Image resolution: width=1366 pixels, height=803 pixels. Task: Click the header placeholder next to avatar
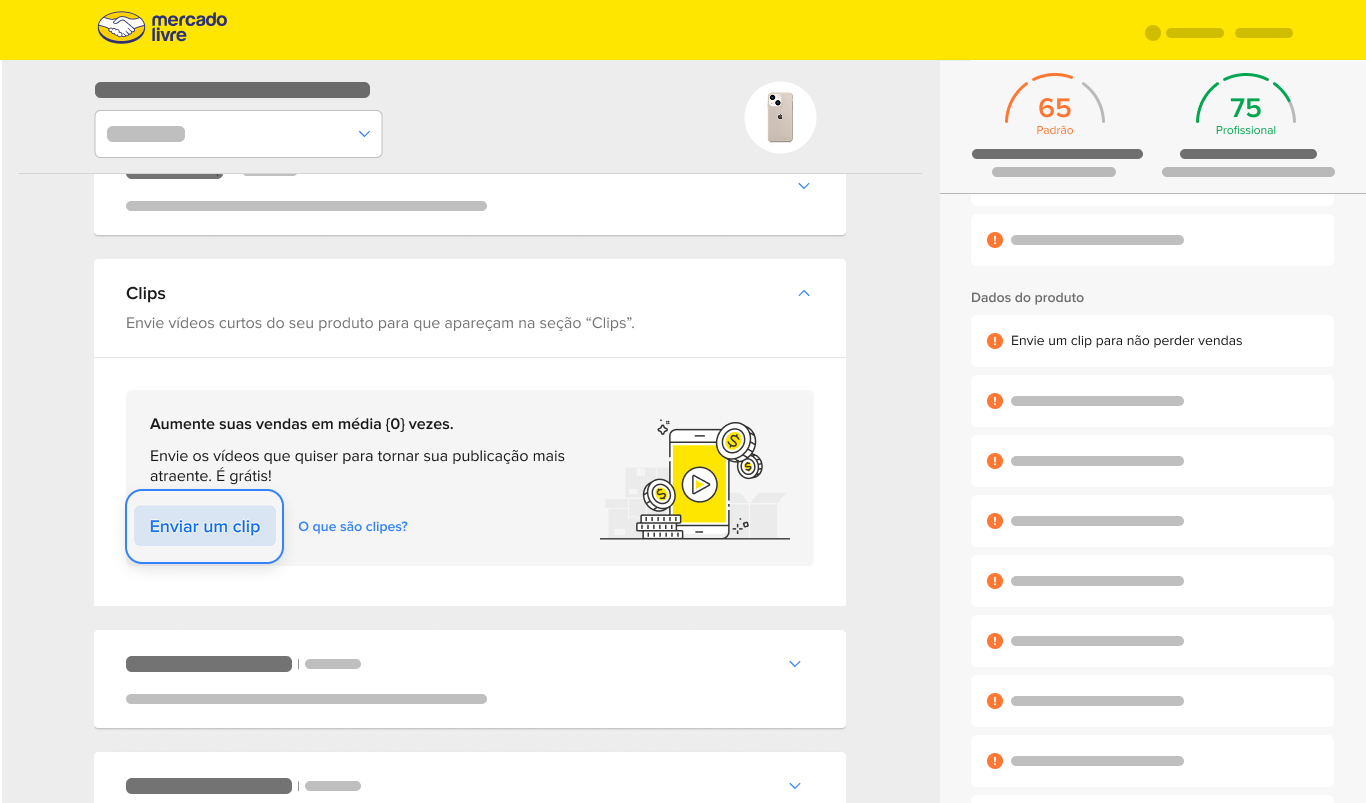pyautogui.click(x=1194, y=33)
